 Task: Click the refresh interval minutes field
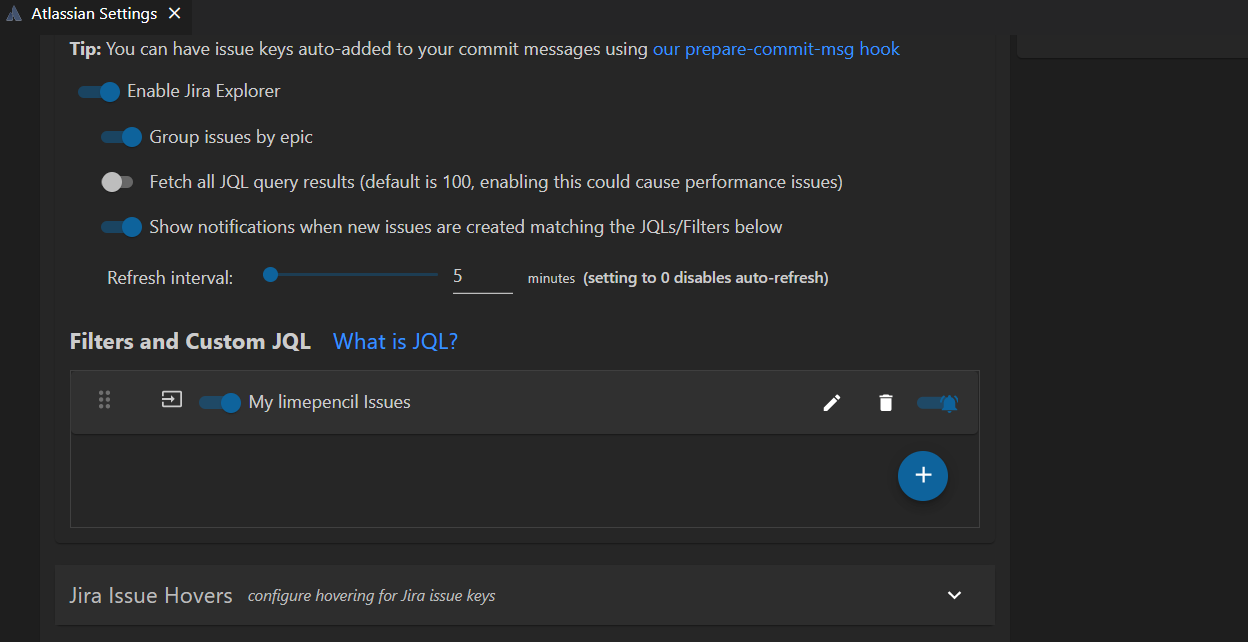pyautogui.click(x=483, y=276)
